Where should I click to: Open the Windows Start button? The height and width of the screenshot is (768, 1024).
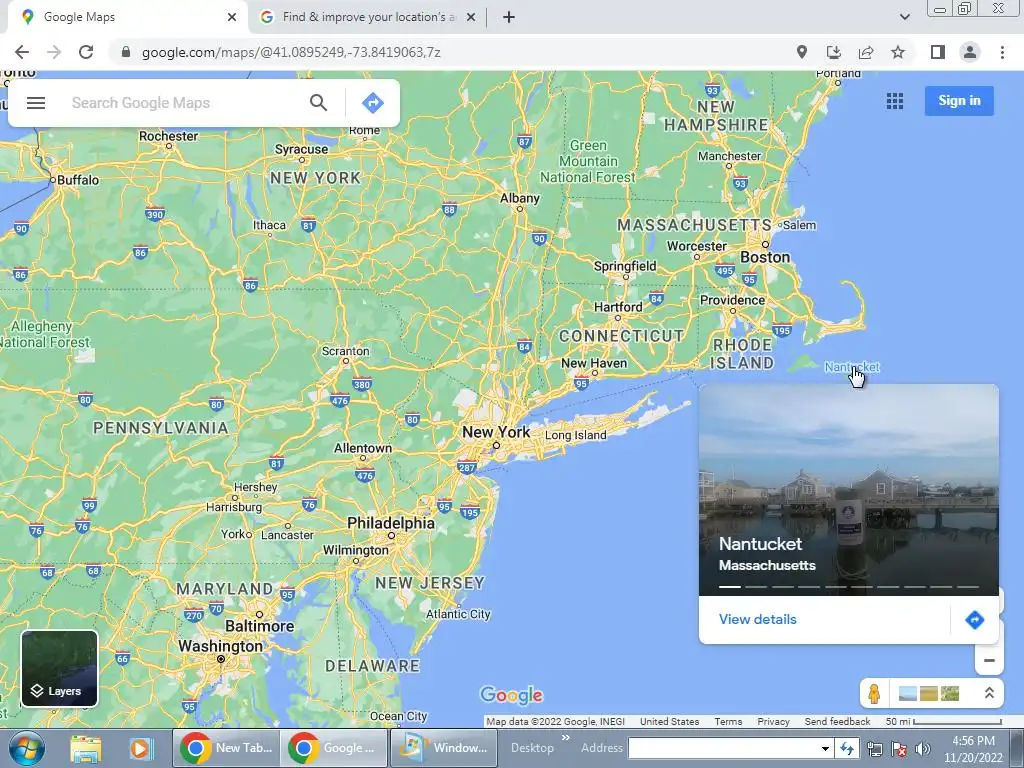[26, 748]
